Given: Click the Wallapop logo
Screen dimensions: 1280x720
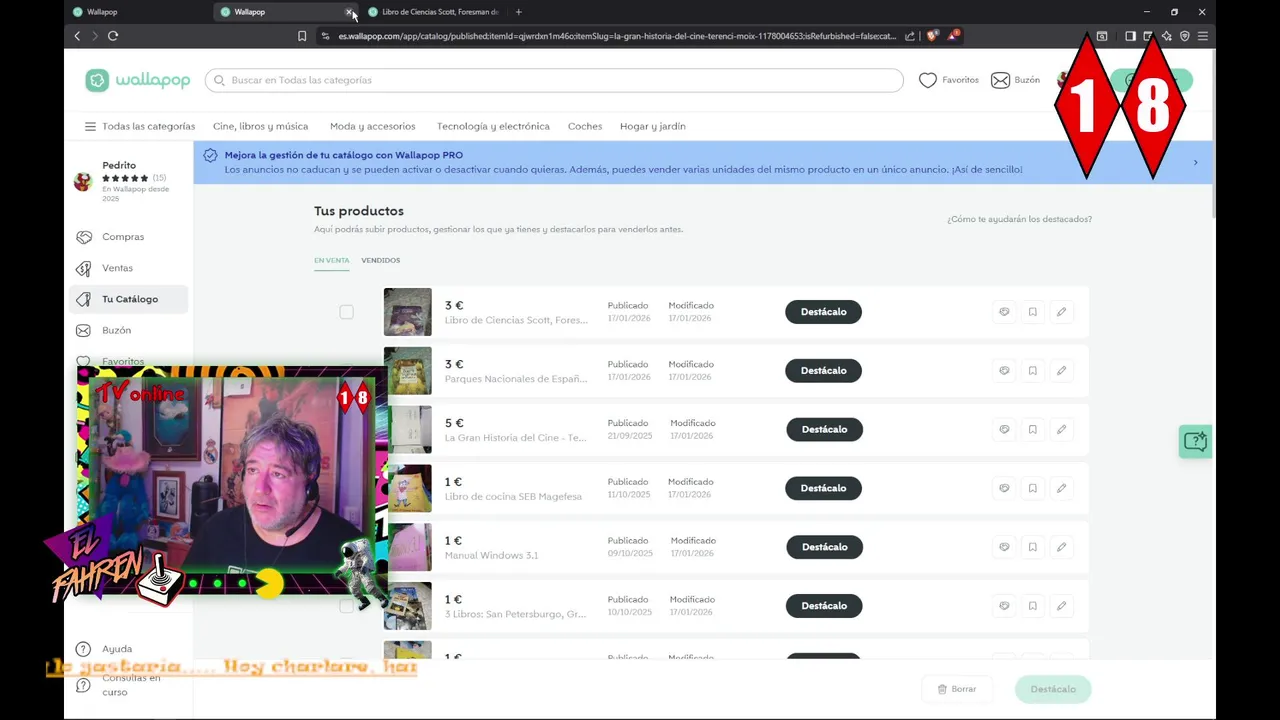Looking at the screenshot, I should 138,80.
